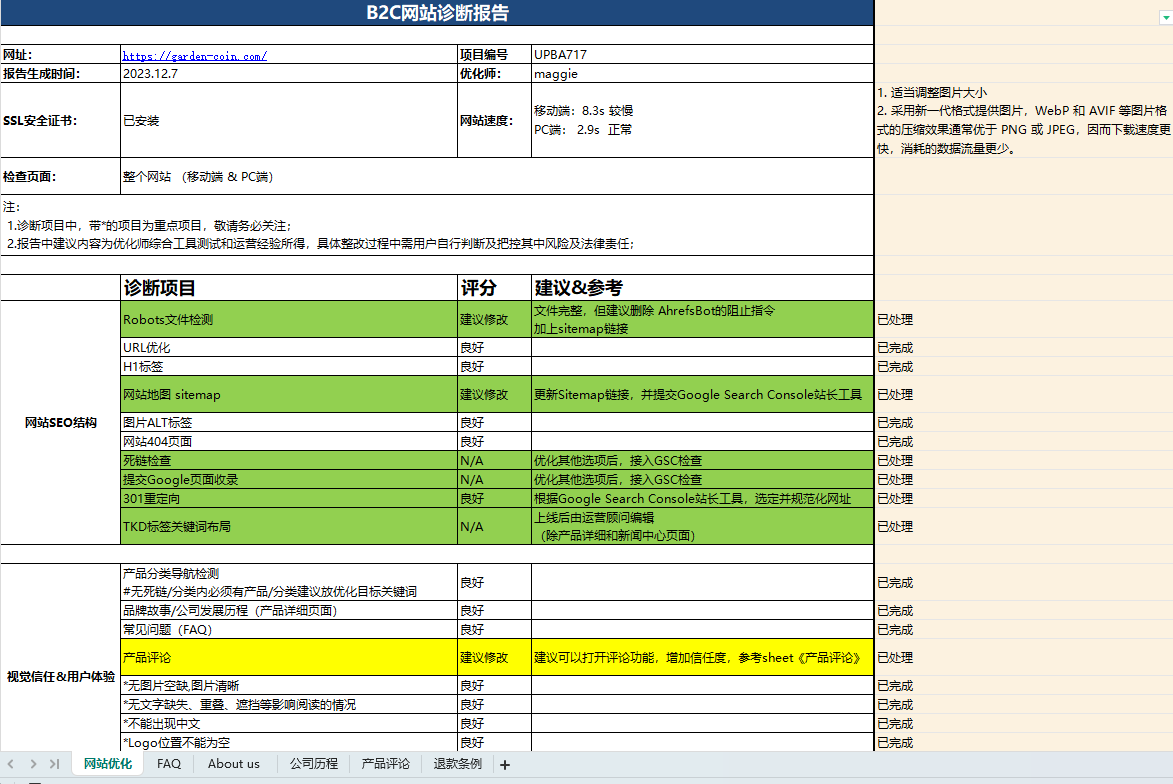
Task: Select the 已安装 SSL status cell
Action: click(289, 120)
